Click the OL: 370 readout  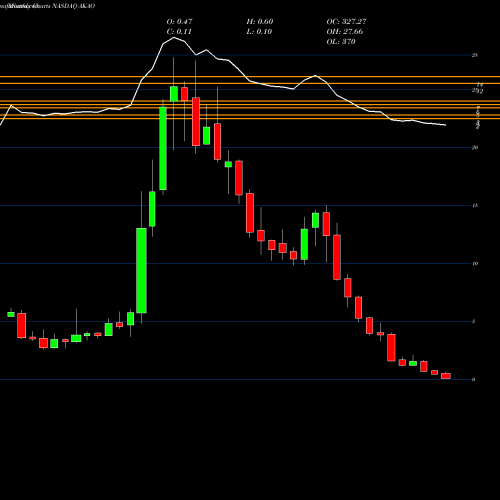[x=341, y=42]
